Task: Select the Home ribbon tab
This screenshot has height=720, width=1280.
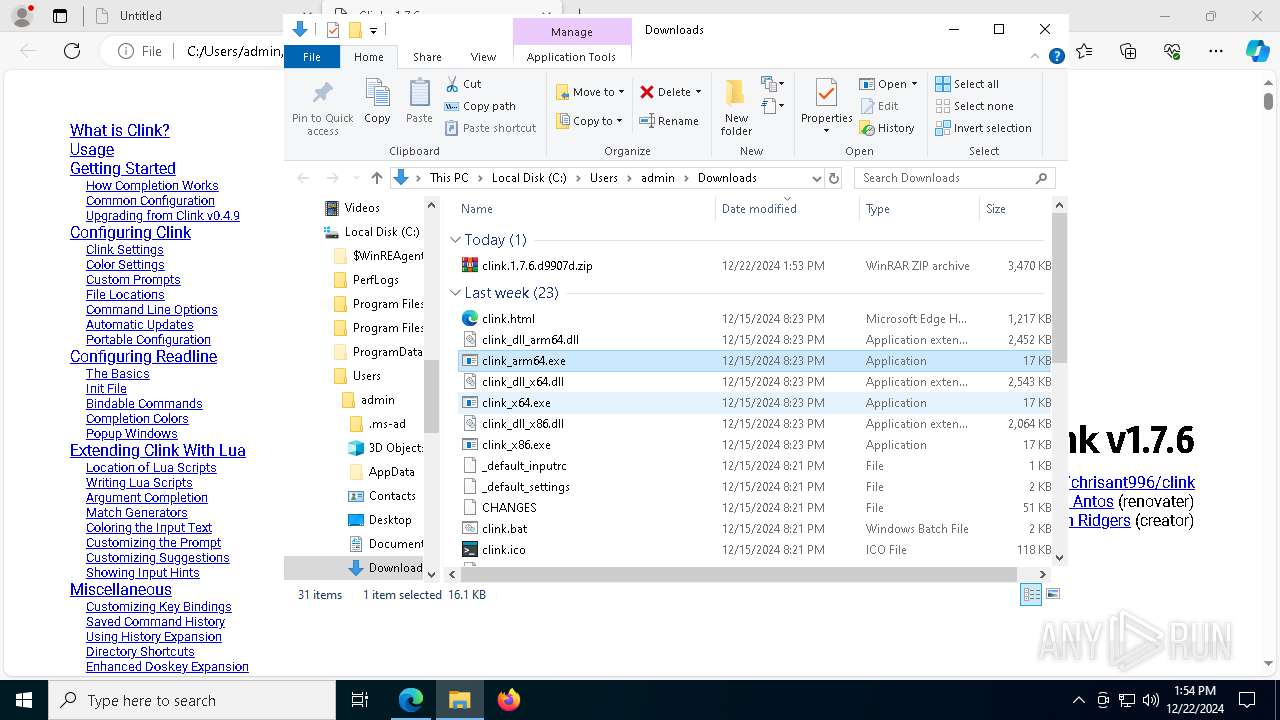Action: click(x=368, y=57)
